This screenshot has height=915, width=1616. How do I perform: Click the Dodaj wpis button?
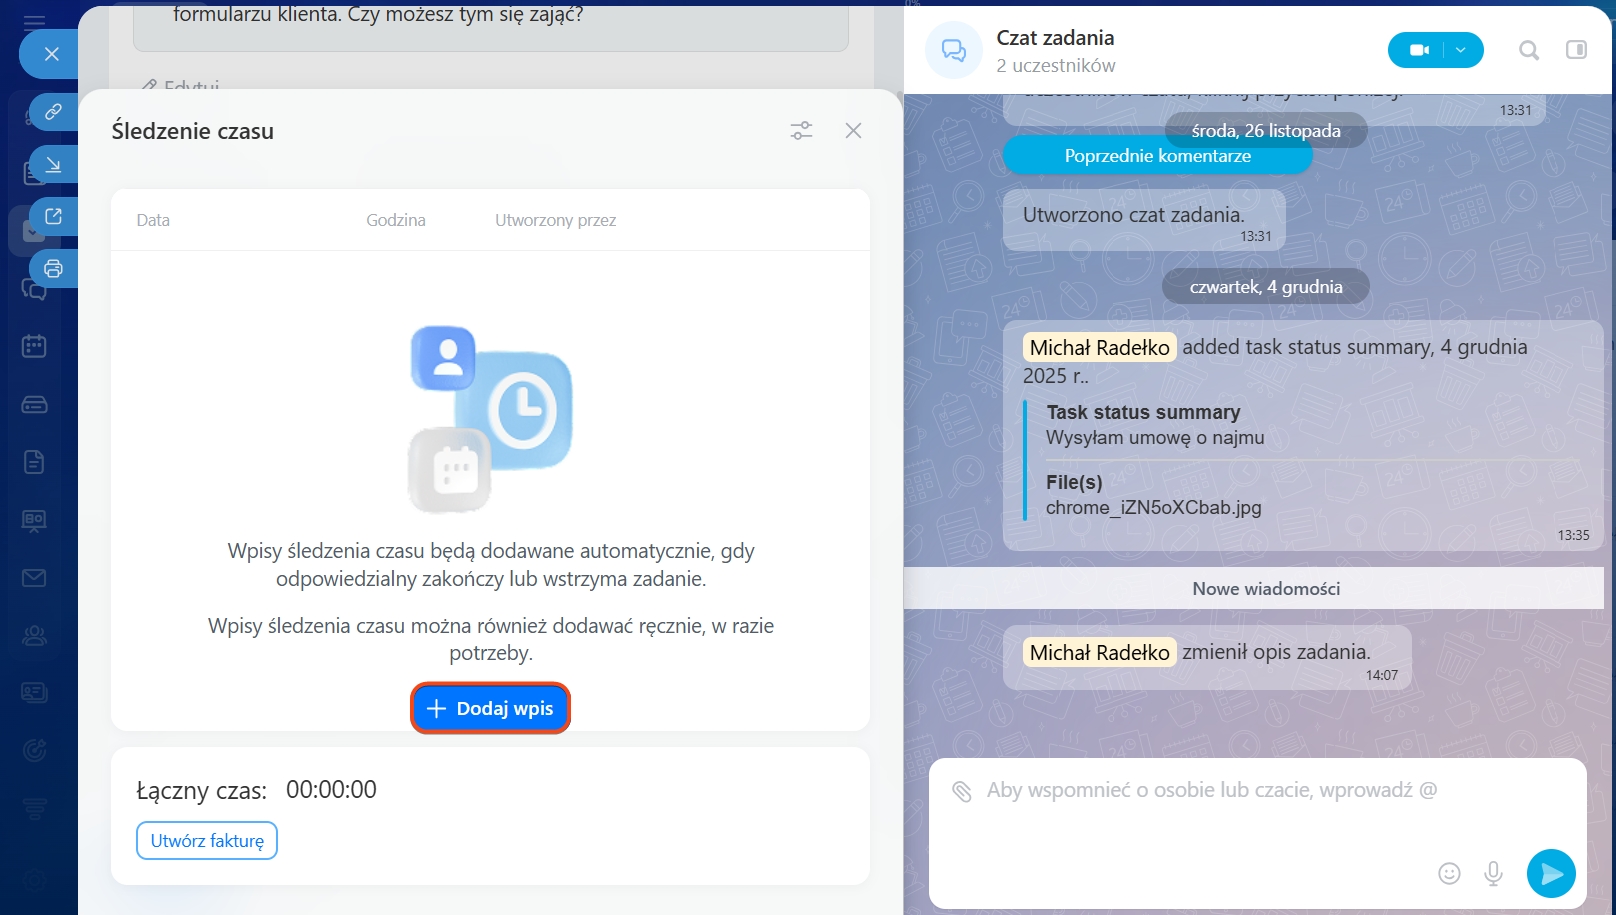[490, 708]
